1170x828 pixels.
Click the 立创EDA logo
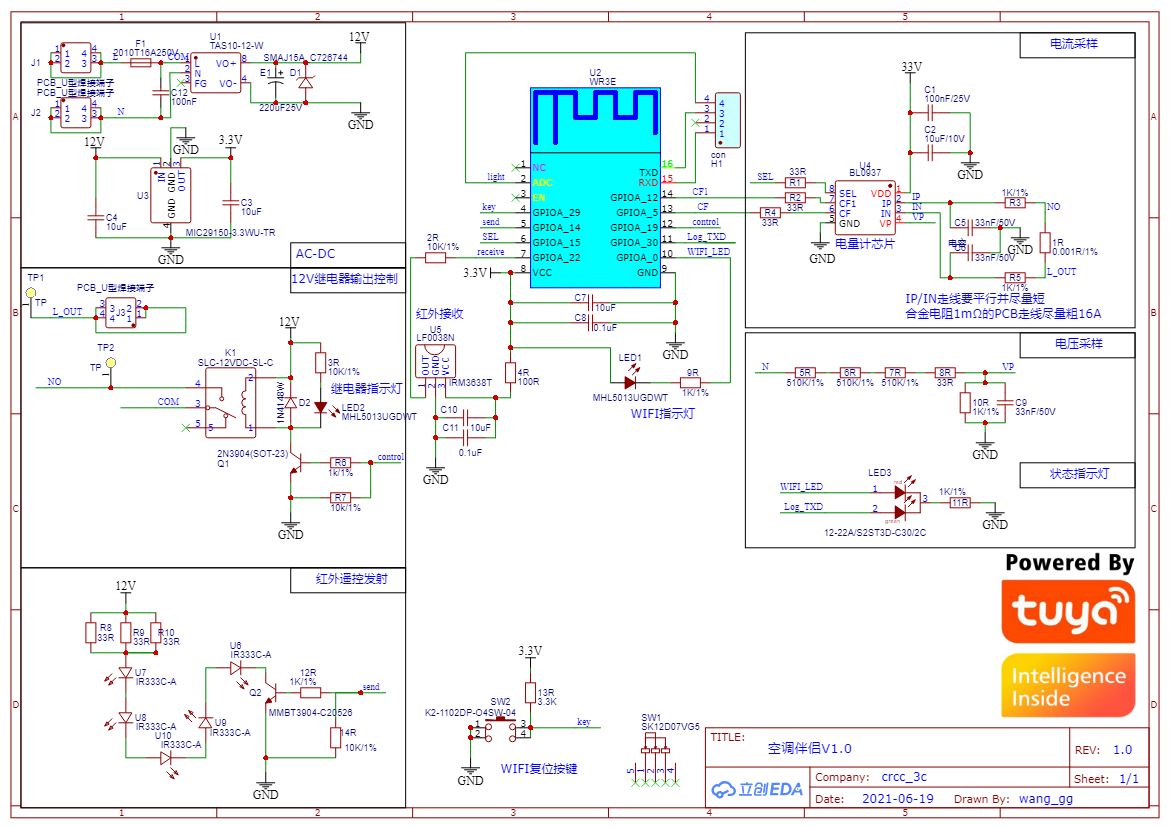coord(757,789)
